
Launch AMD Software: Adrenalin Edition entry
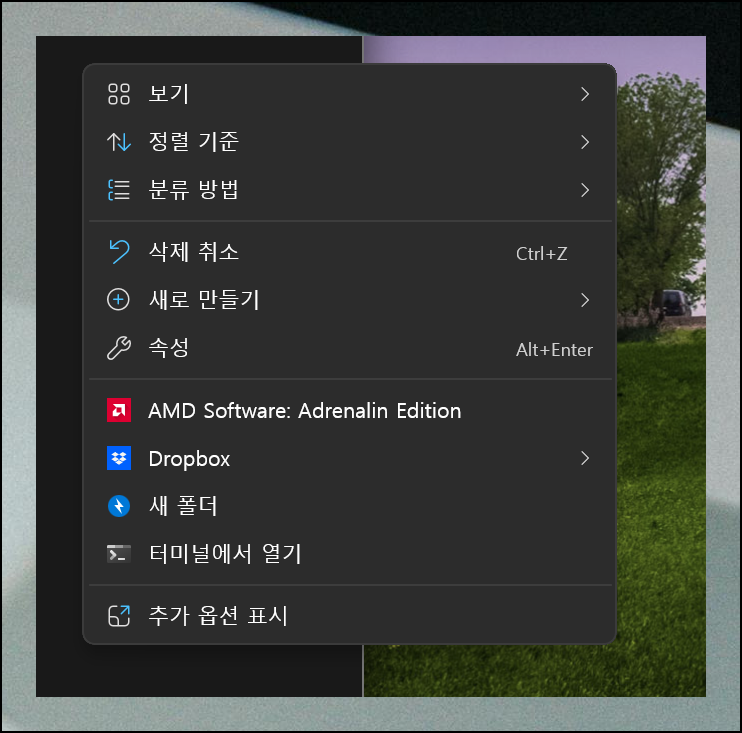350,410
